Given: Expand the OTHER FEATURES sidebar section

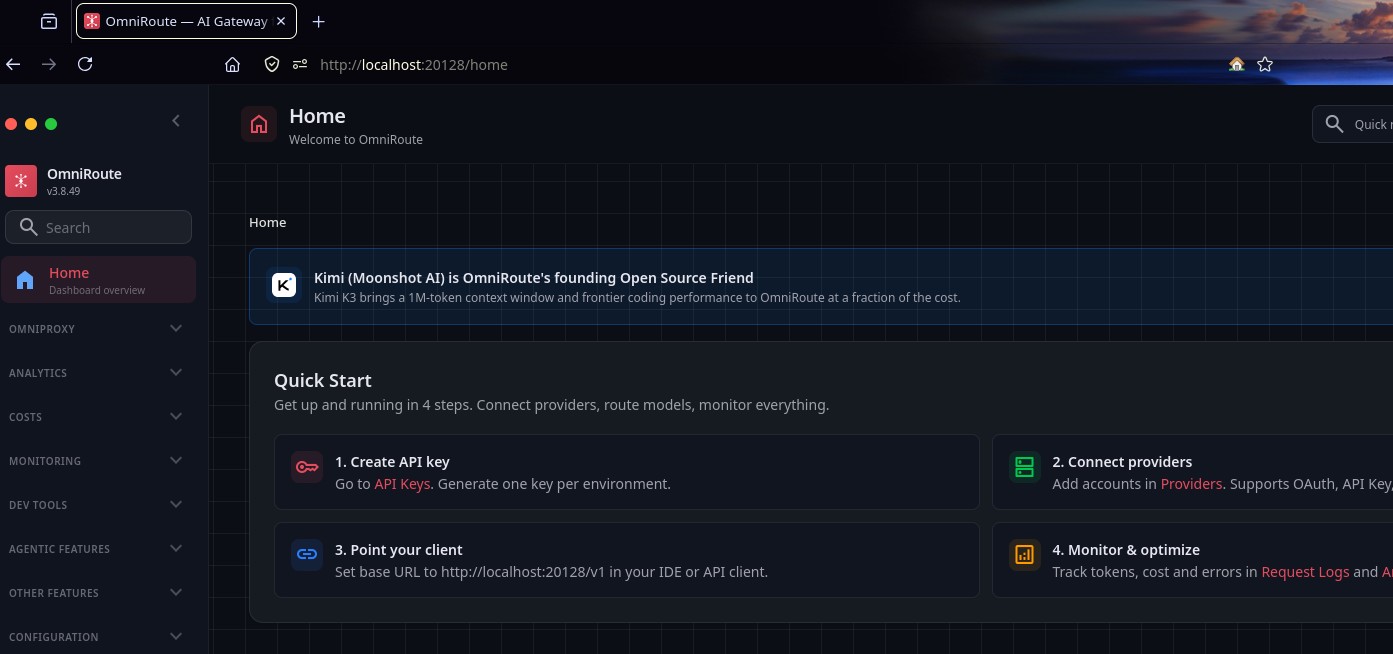Looking at the screenshot, I should tap(98, 593).
